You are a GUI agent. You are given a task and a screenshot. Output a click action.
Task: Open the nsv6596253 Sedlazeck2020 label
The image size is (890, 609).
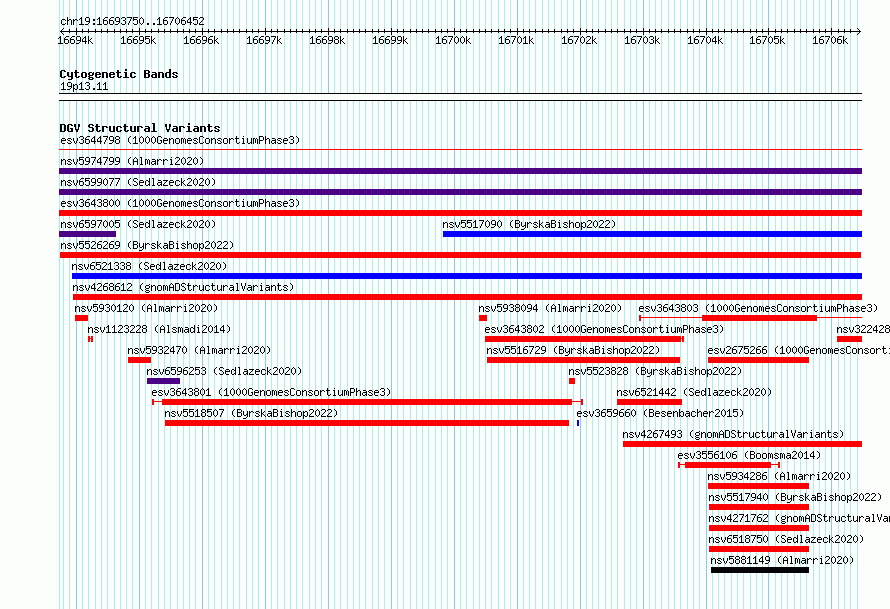point(224,371)
